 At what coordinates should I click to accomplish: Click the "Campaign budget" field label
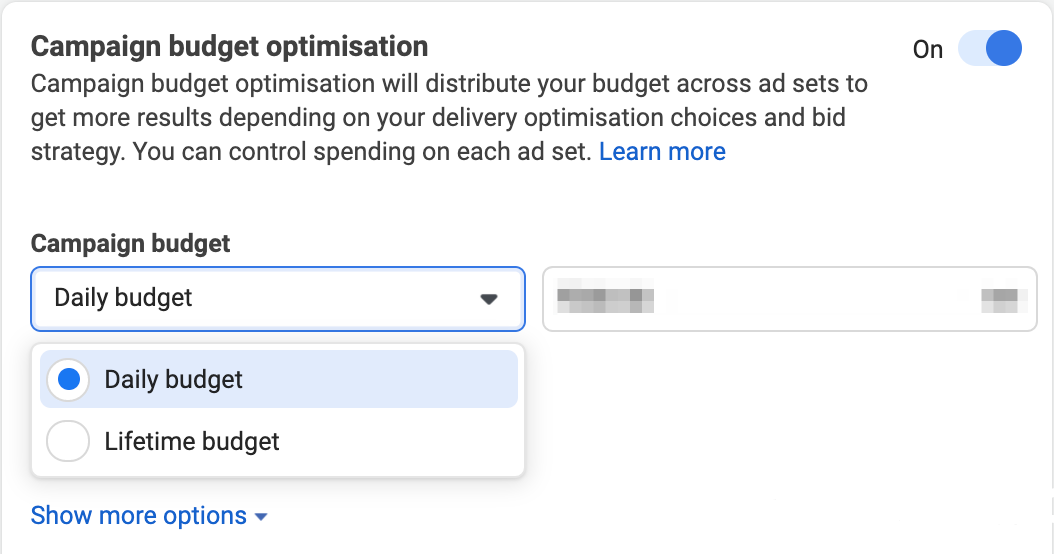click(x=131, y=243)
